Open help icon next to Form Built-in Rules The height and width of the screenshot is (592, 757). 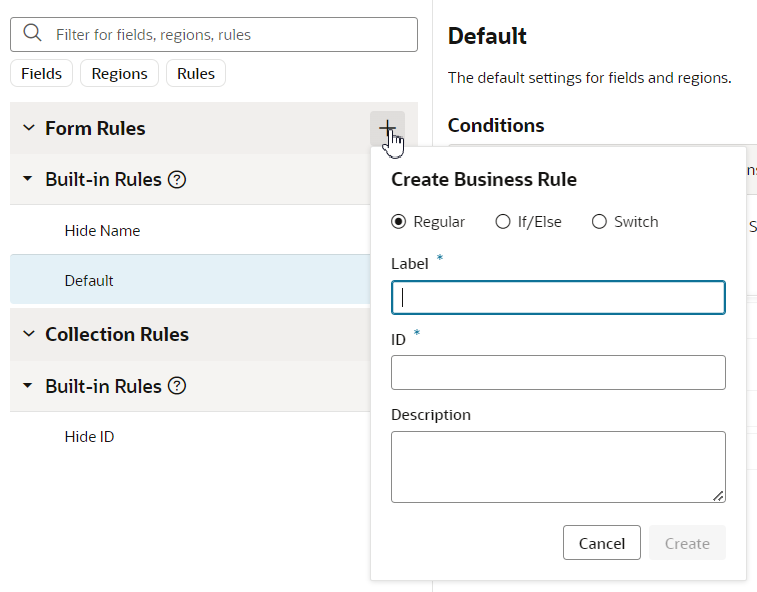click(177, 180)
